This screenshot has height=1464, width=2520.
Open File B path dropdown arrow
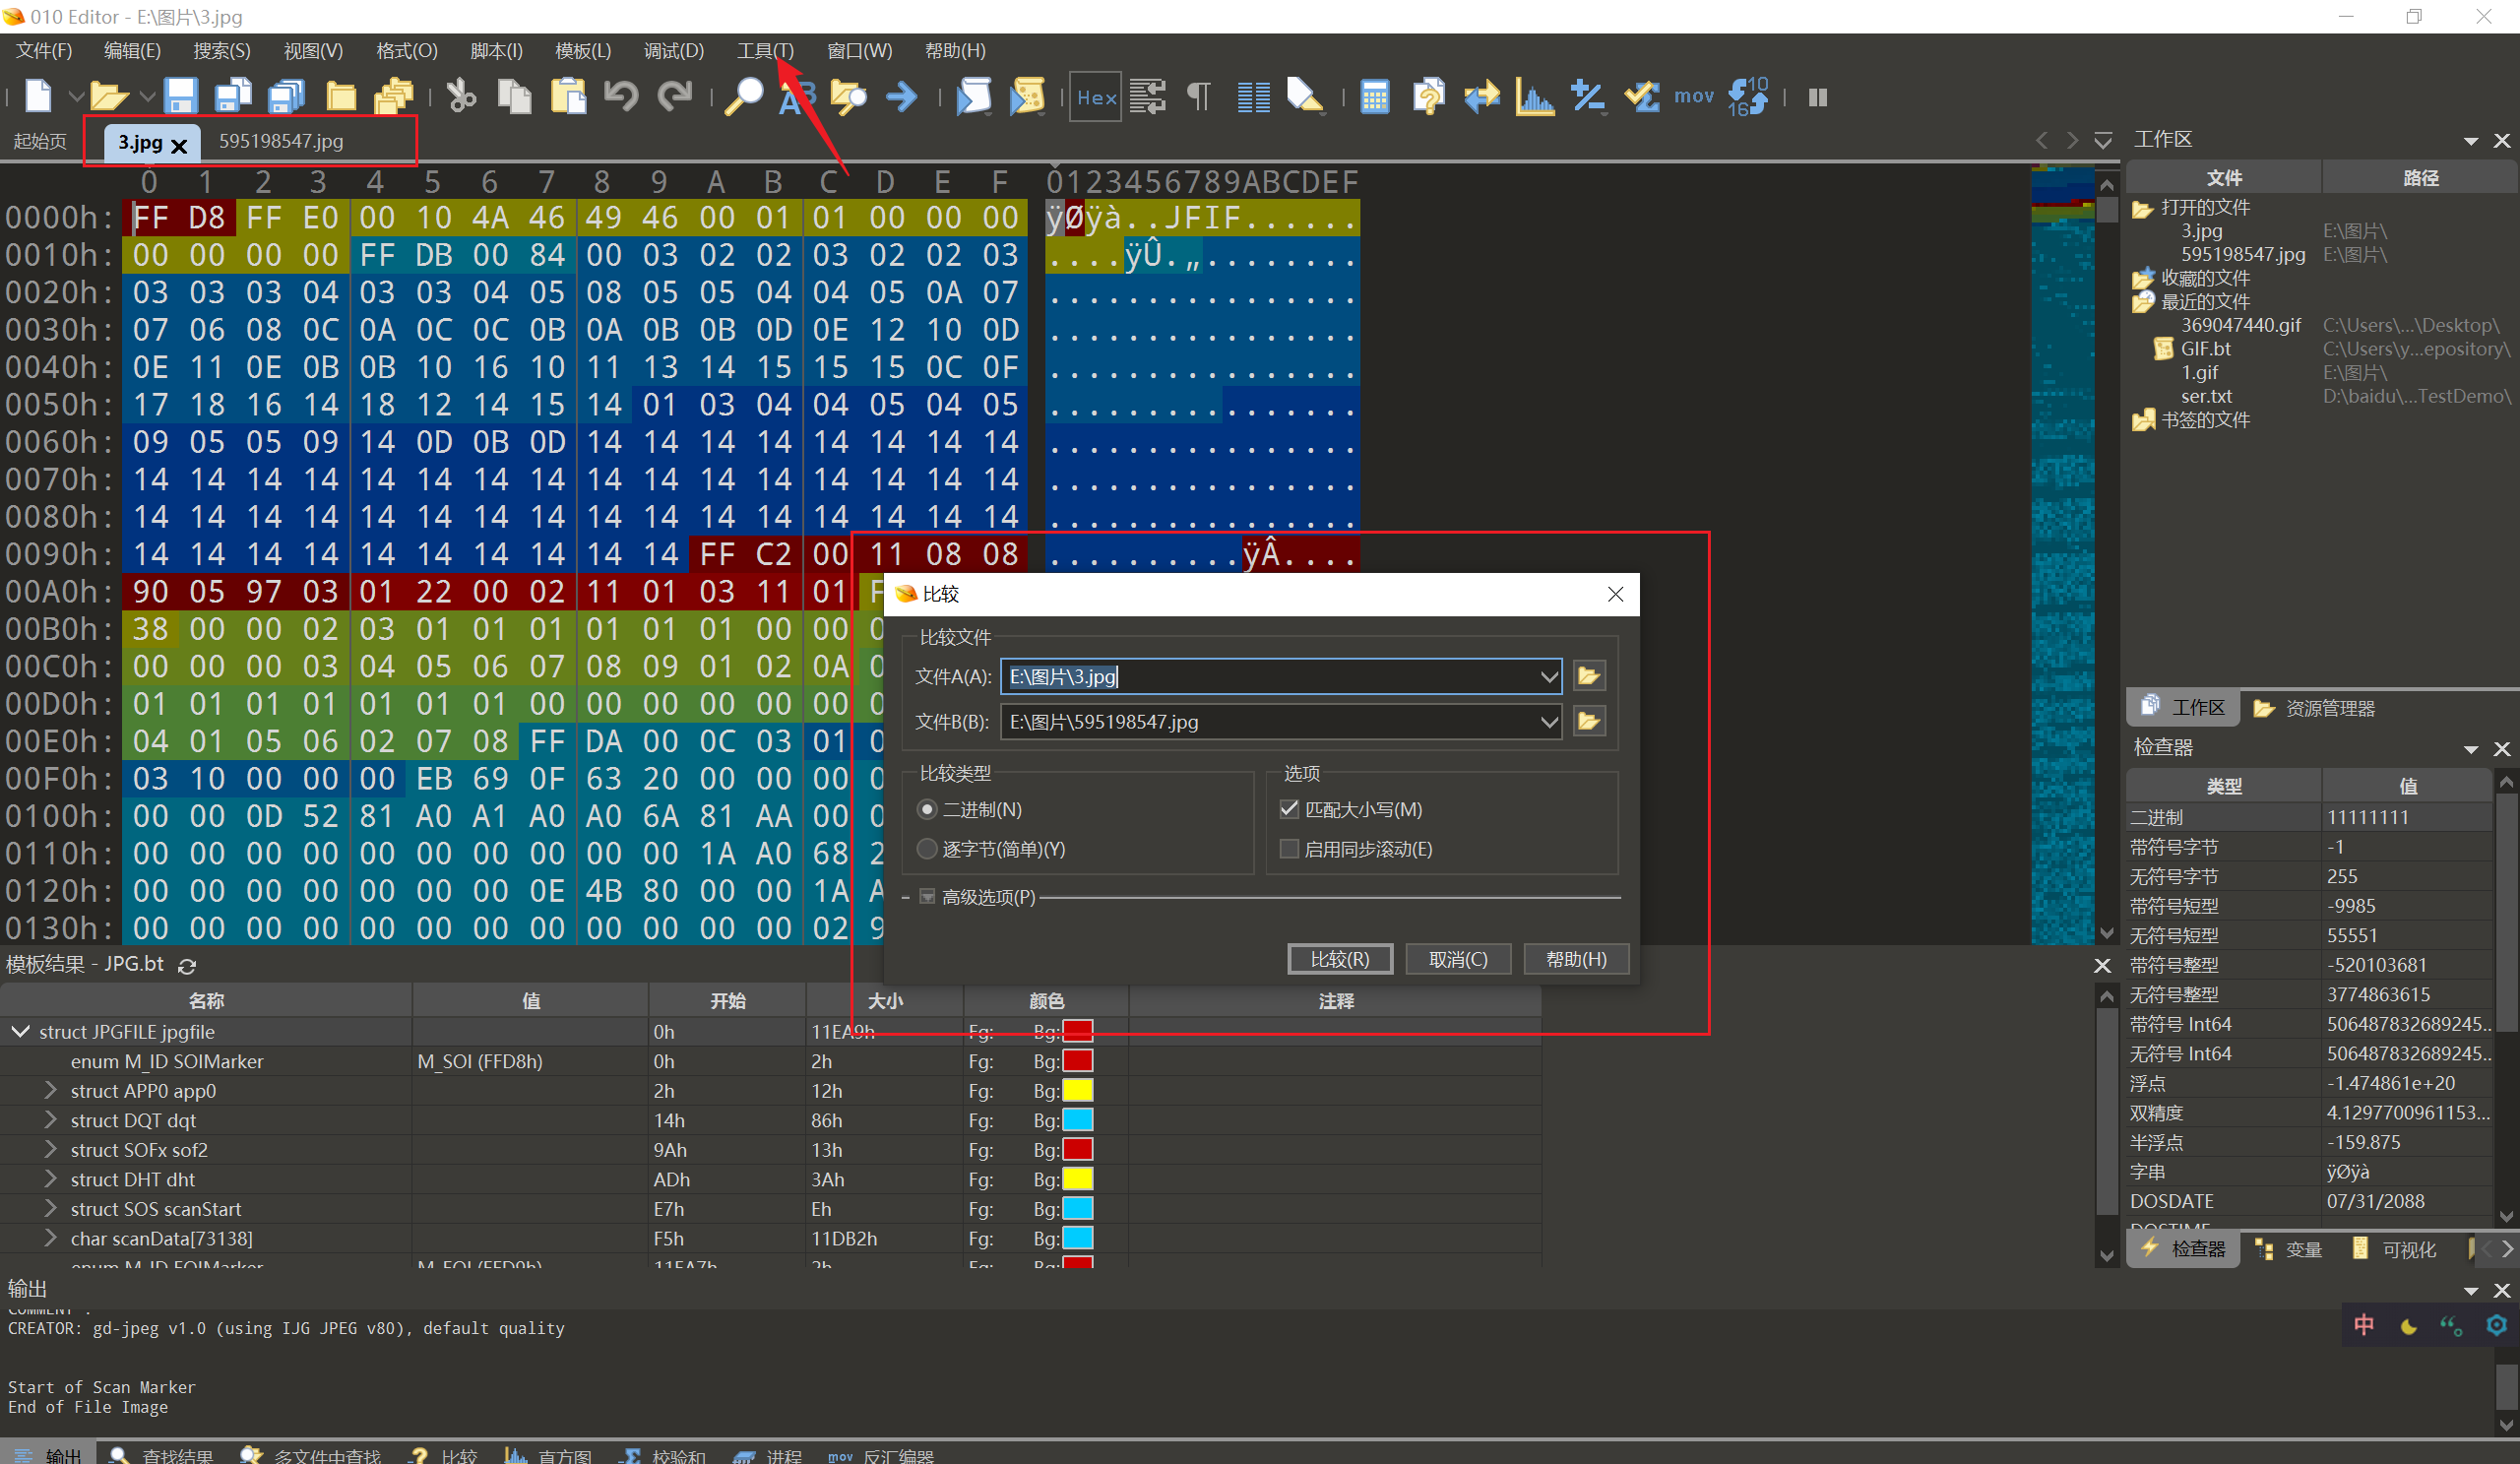(x=1548, y=722)
